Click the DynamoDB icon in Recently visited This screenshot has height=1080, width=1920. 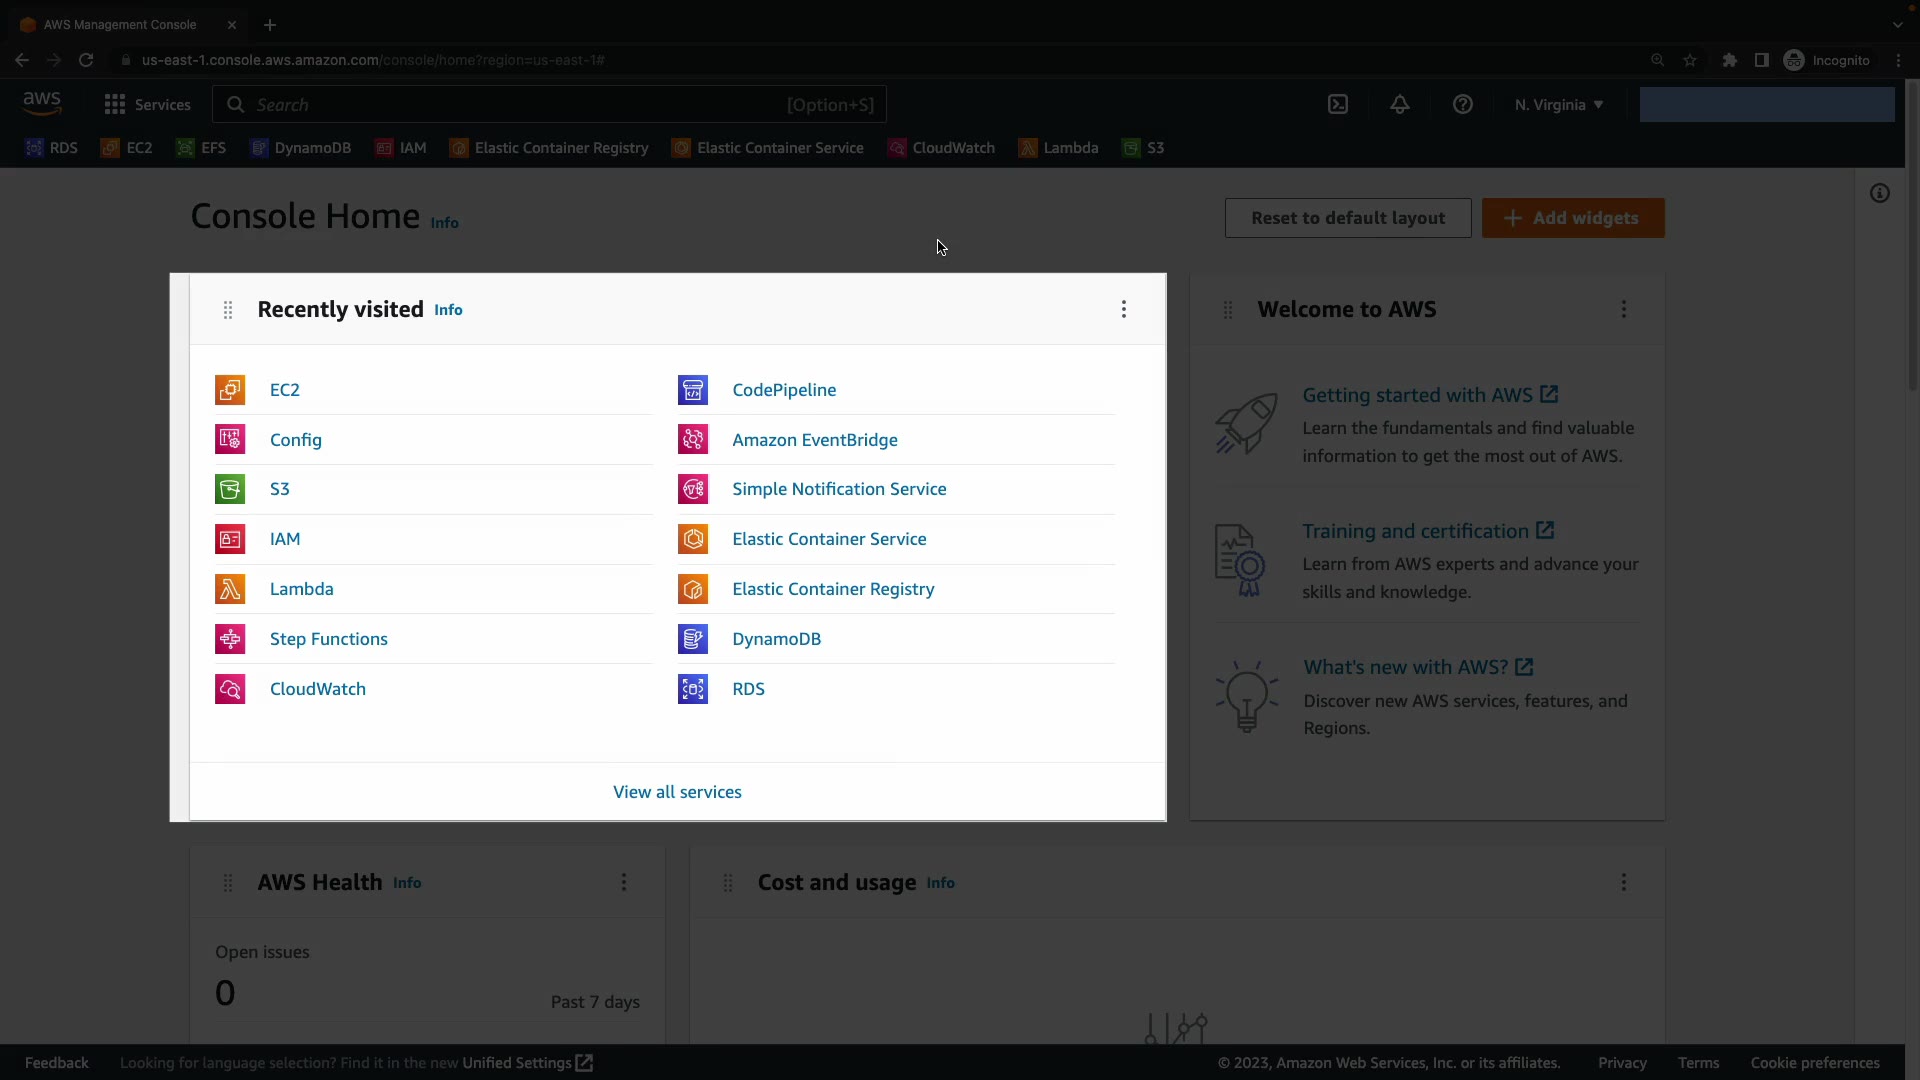(x=693, y=639)
